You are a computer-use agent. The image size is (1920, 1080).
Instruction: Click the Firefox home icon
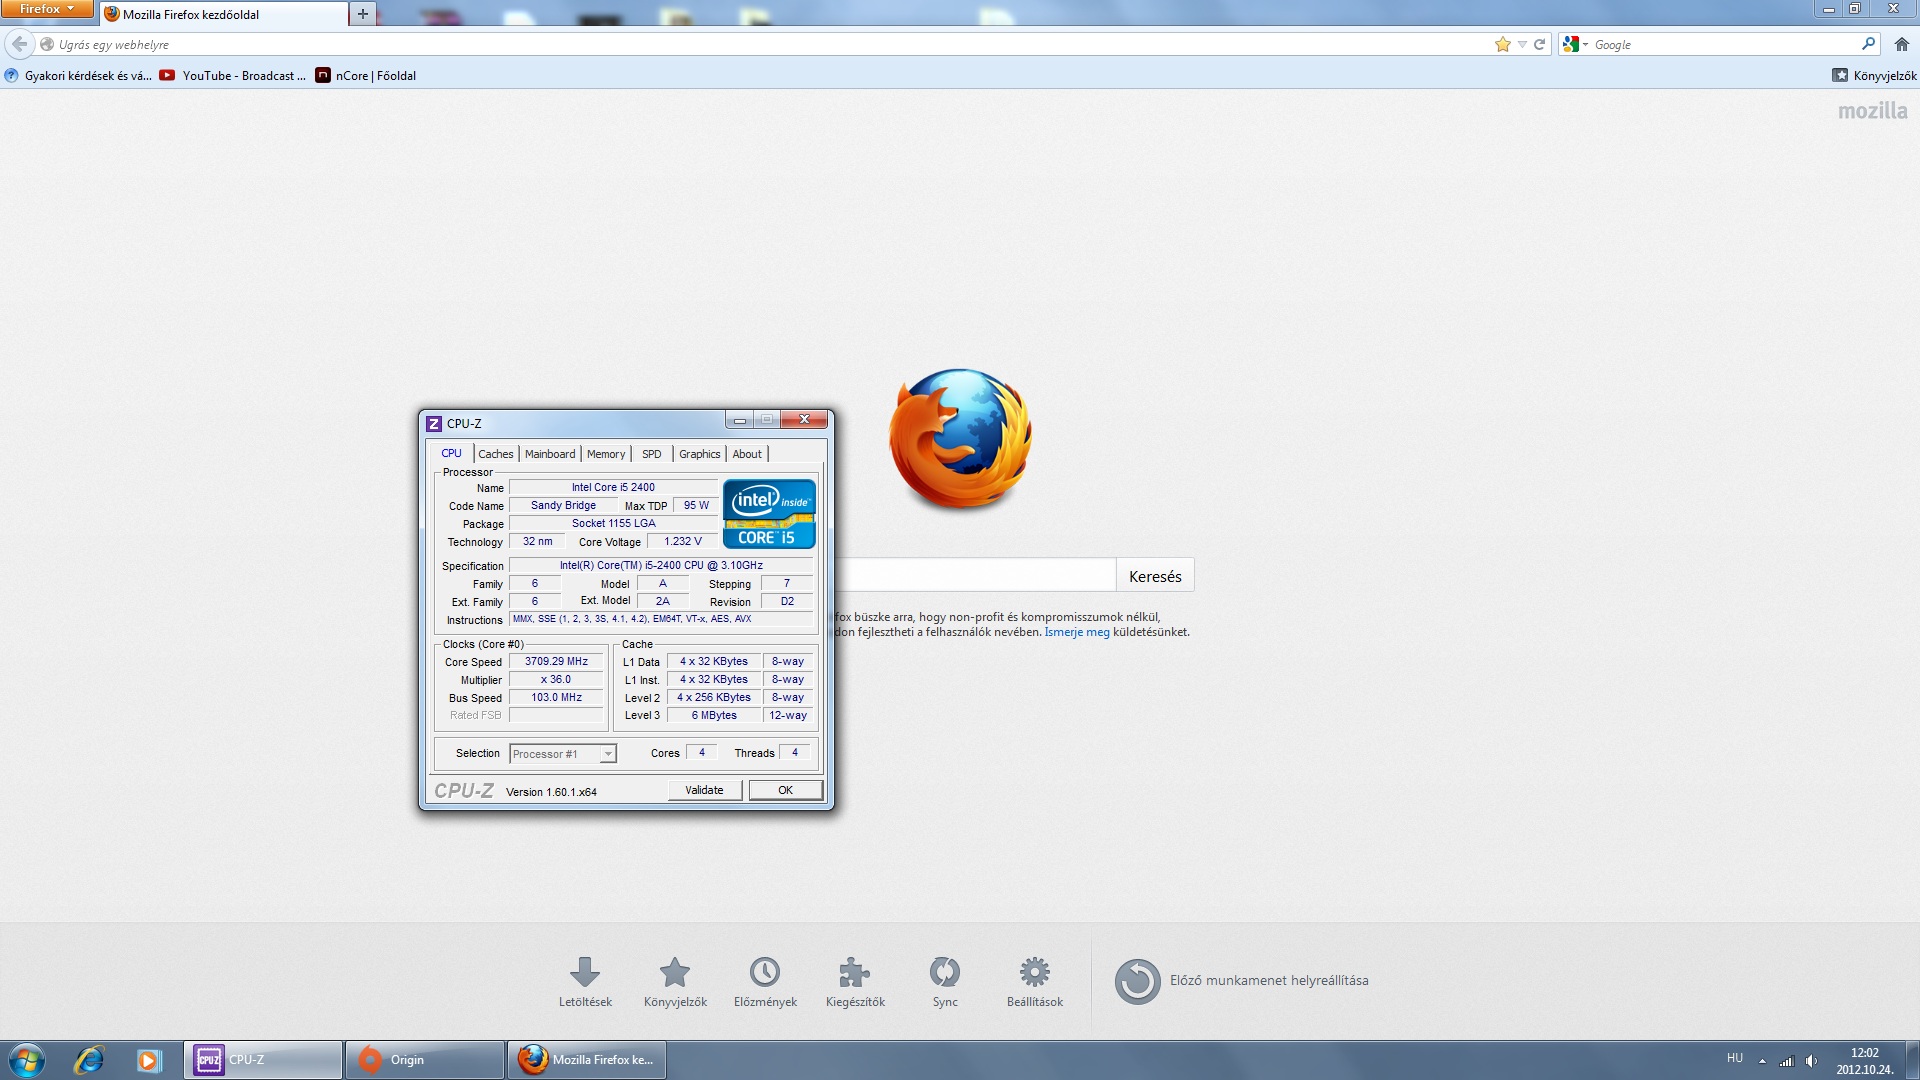tap(1902, 44)
